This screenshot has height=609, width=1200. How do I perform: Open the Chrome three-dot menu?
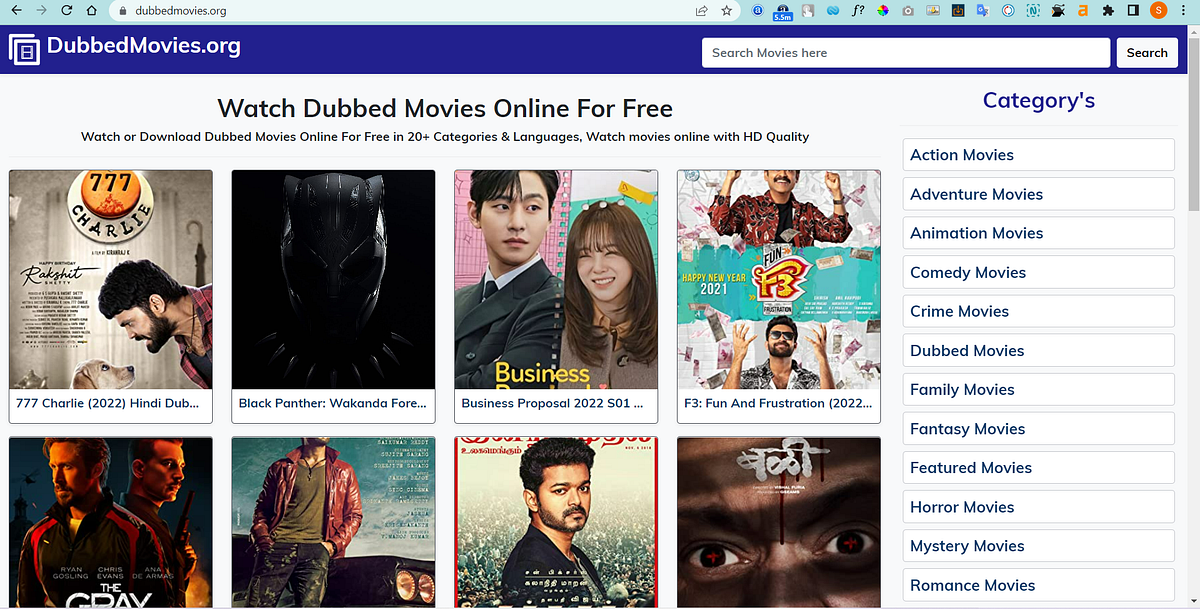[x=1185, y=11]
